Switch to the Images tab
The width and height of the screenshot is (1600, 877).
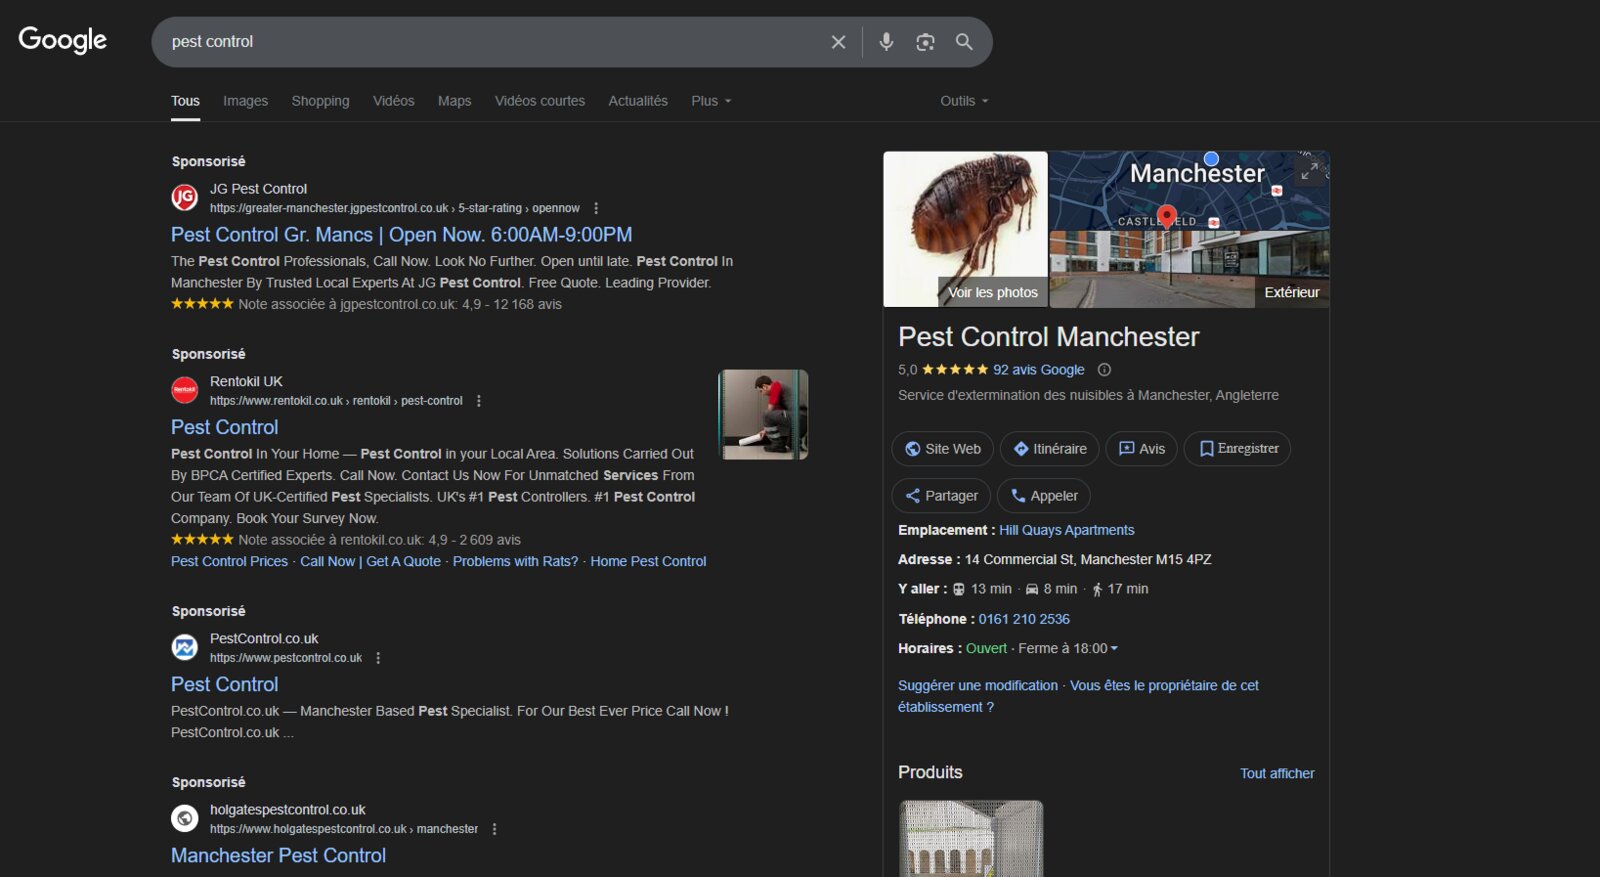tap(245, 101)
